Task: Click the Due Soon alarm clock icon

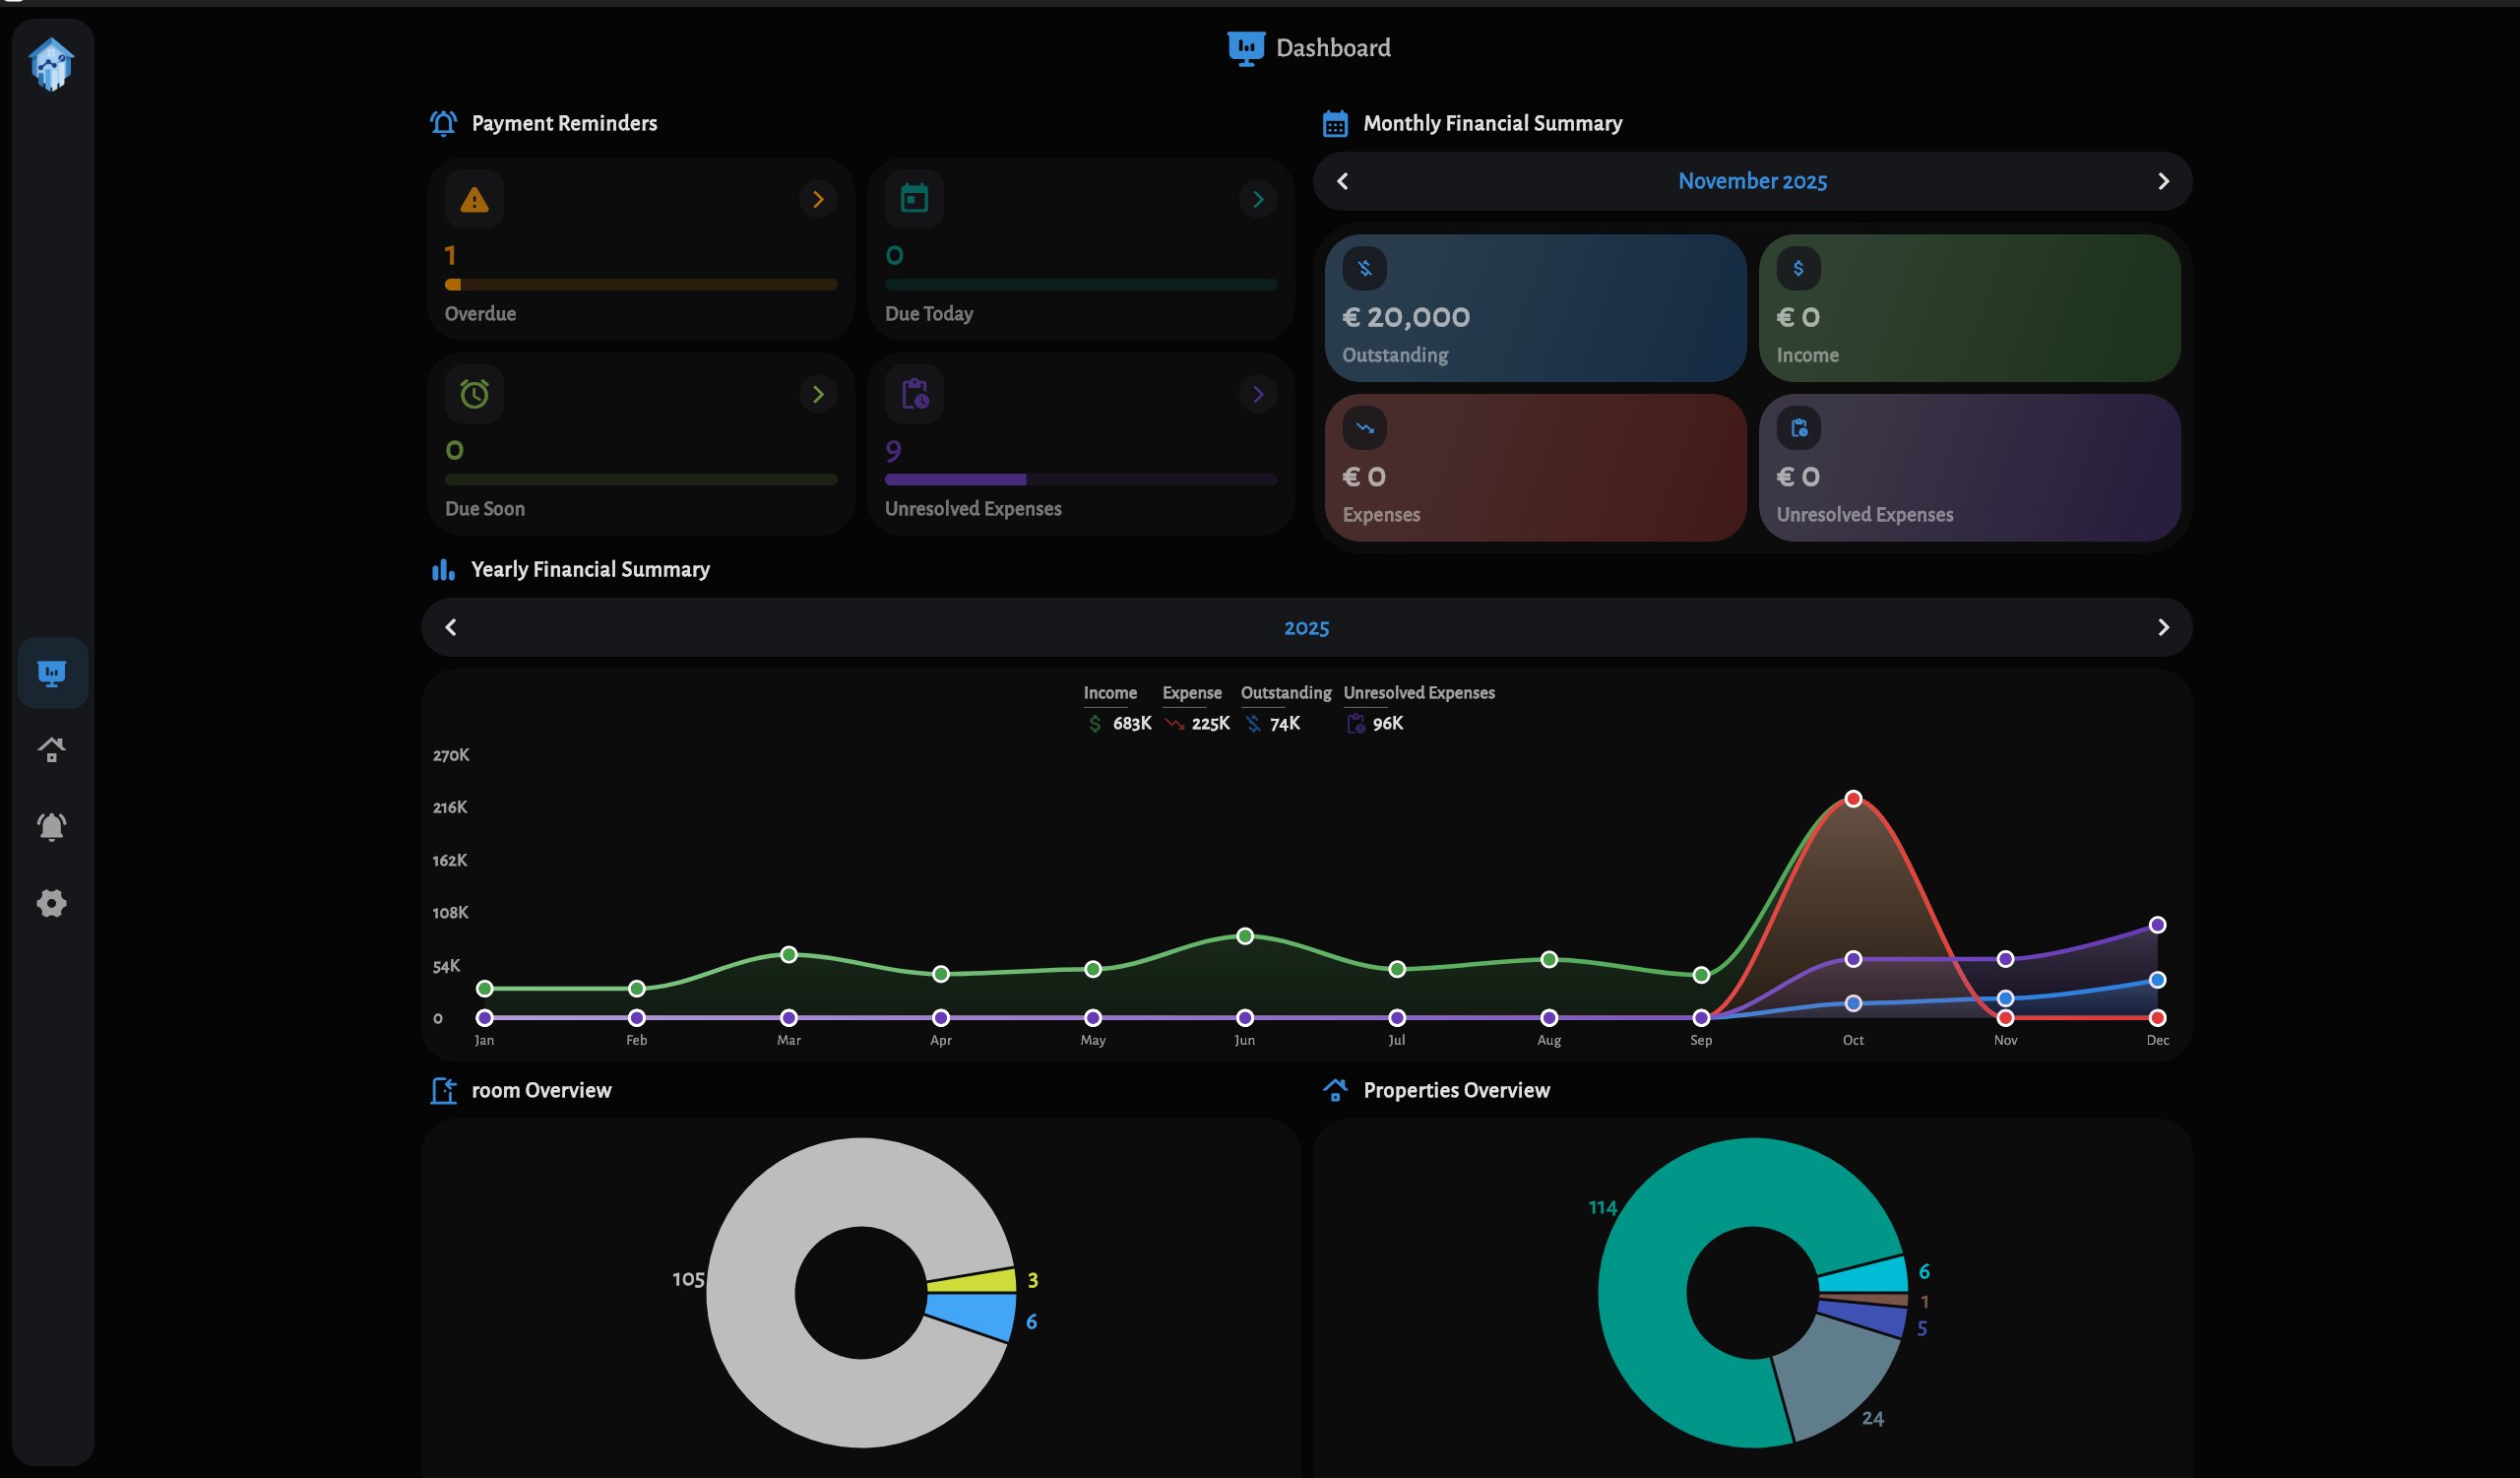Action: tap(474, 393)
